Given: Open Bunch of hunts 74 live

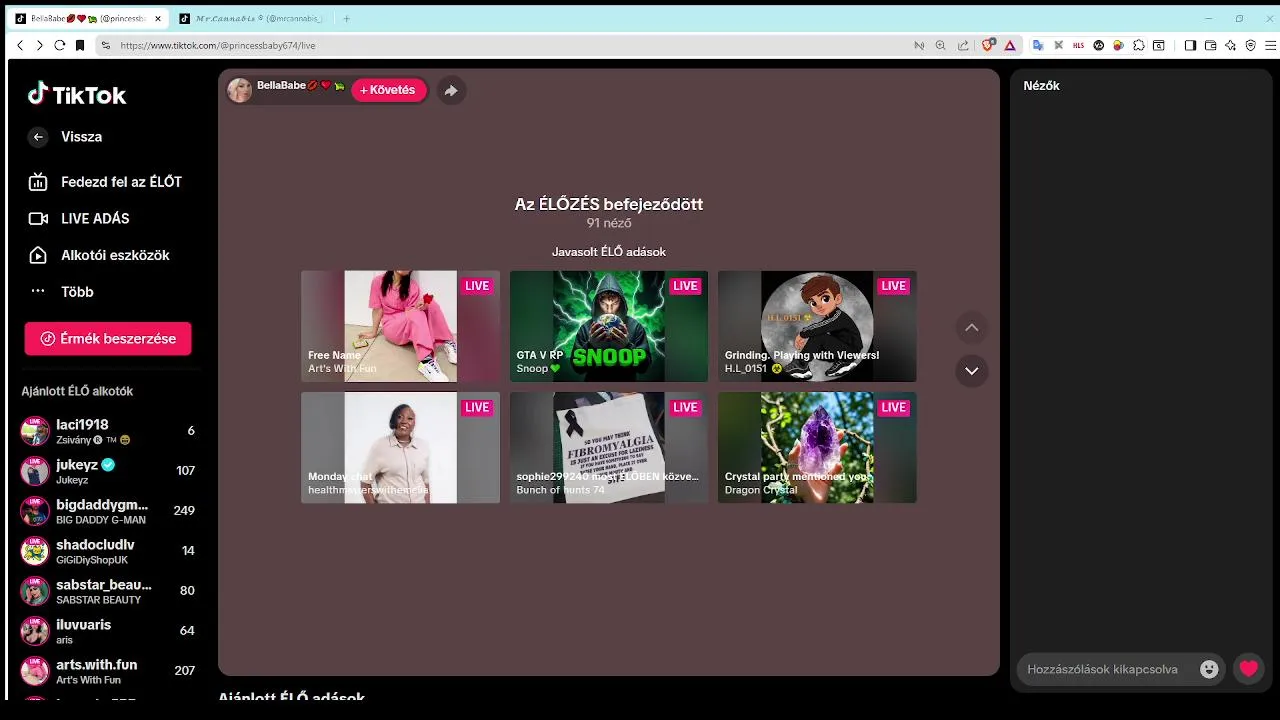Looking at the screenshot, I should (609, 447).
